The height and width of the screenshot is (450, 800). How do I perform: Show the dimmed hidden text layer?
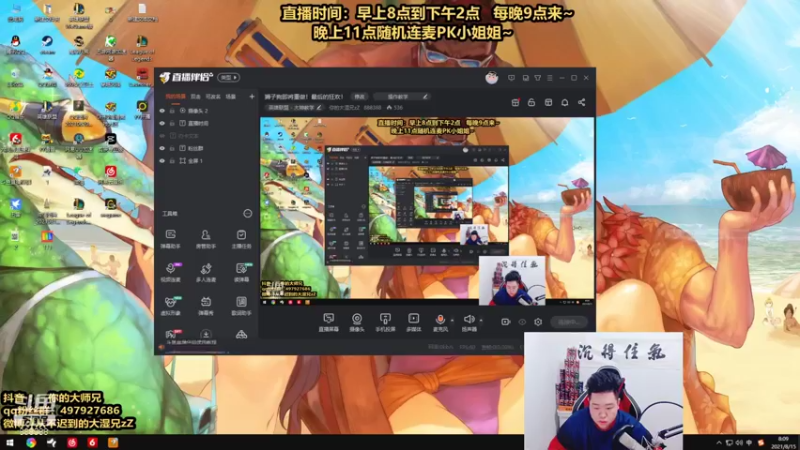click(162, 136)
